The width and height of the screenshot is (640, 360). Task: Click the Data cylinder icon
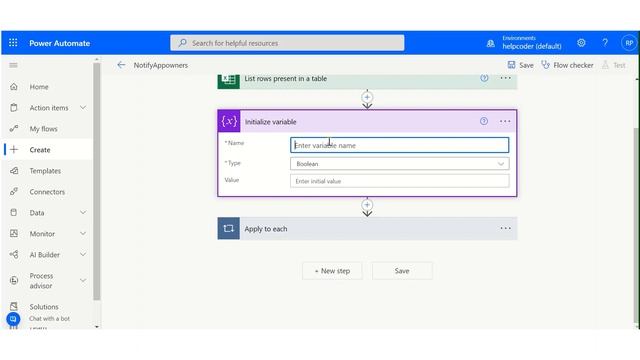click(14, 213)
